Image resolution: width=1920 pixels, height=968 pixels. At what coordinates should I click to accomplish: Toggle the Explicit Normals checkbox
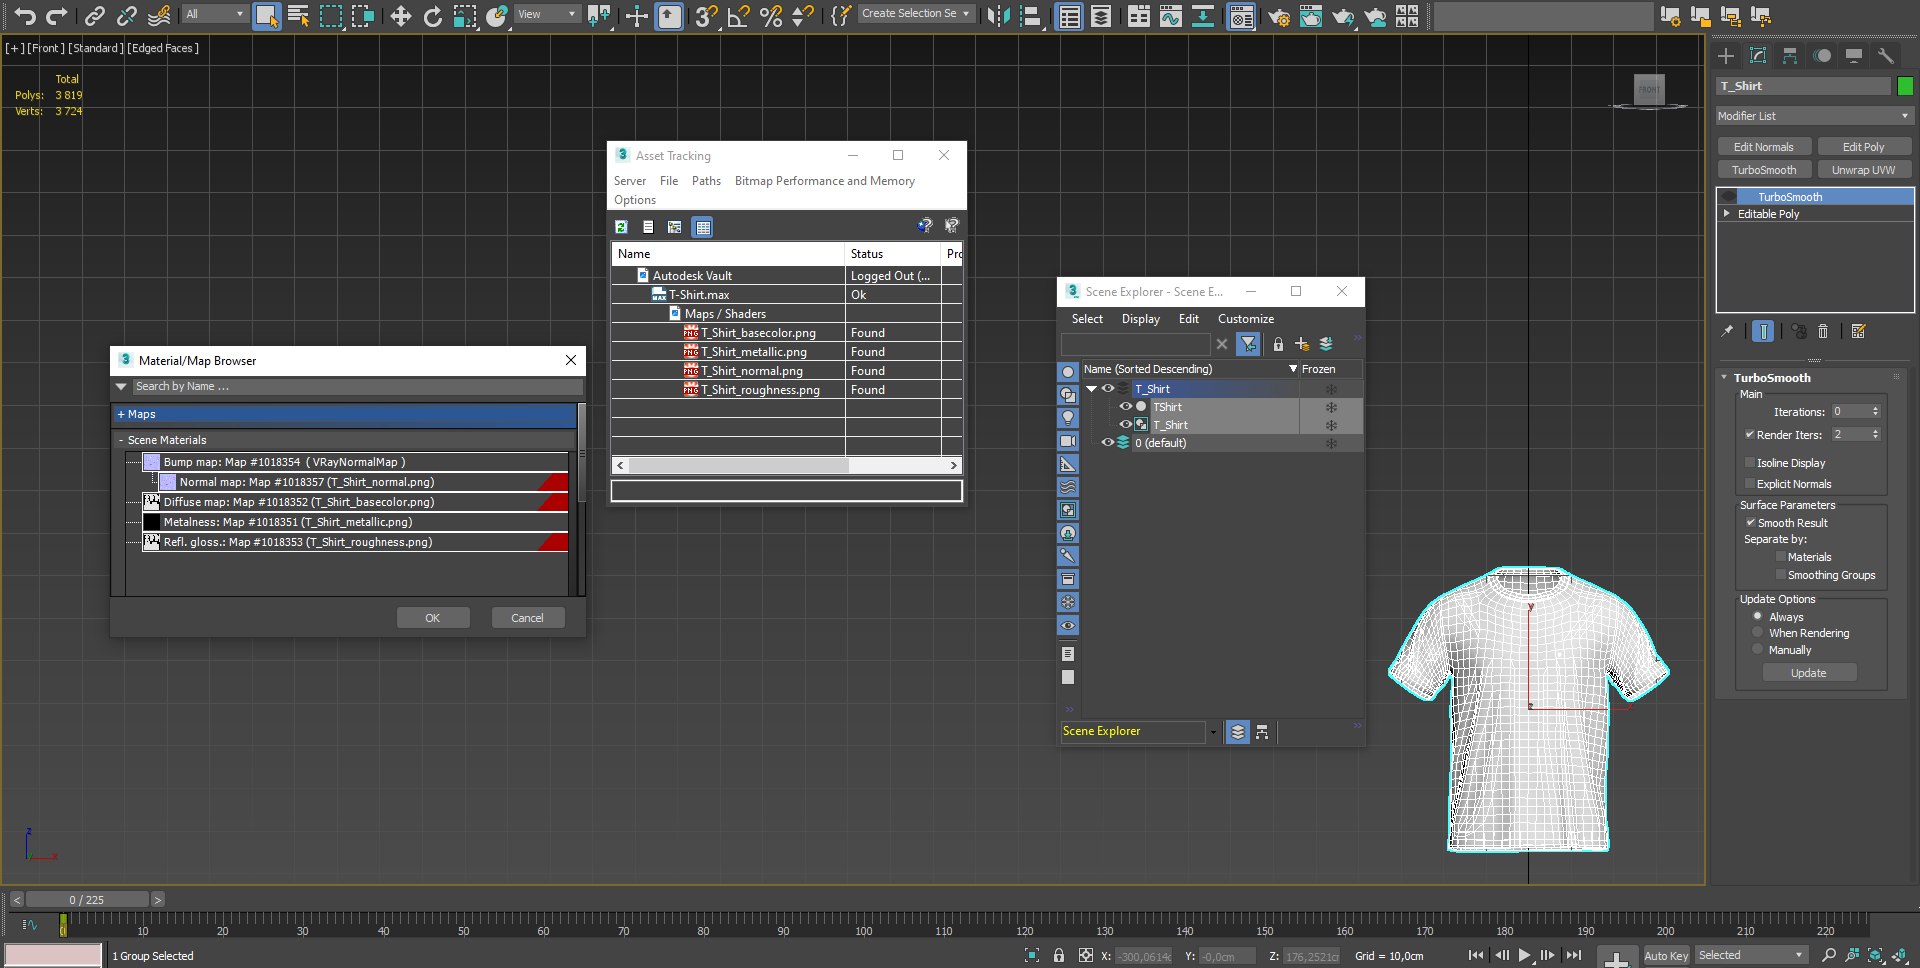click(x=1750, y=484)
